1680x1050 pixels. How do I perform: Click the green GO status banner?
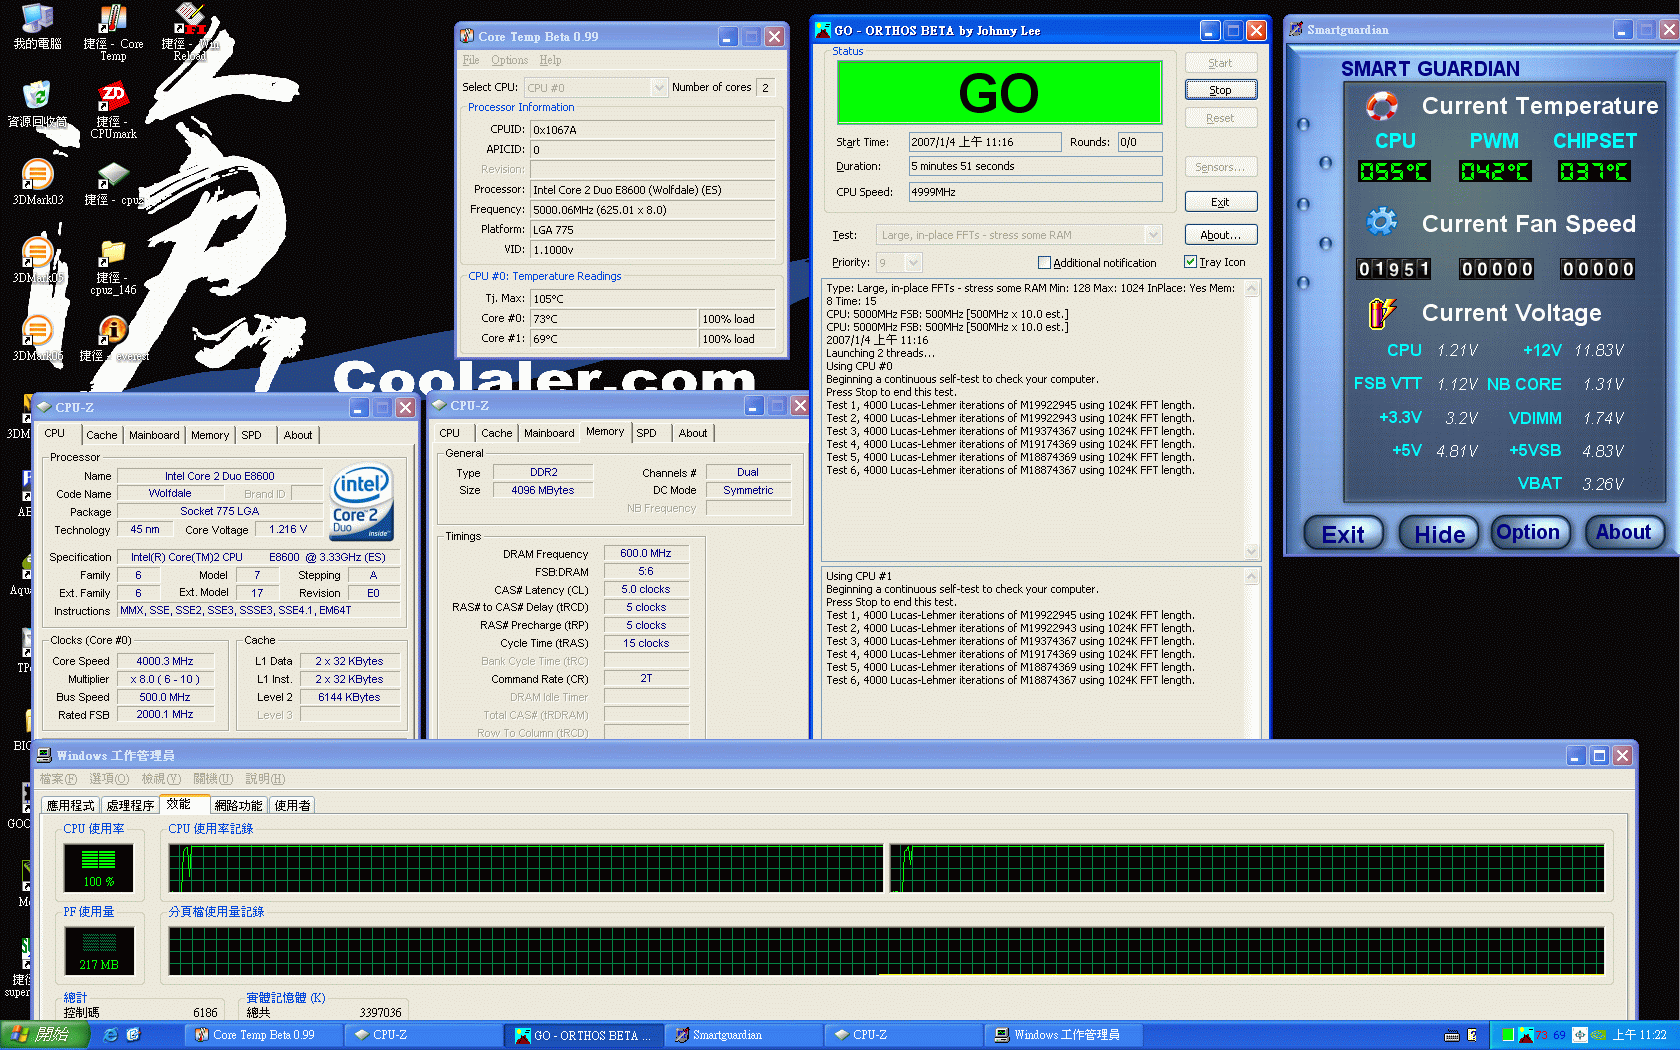(x=998, y=93)
